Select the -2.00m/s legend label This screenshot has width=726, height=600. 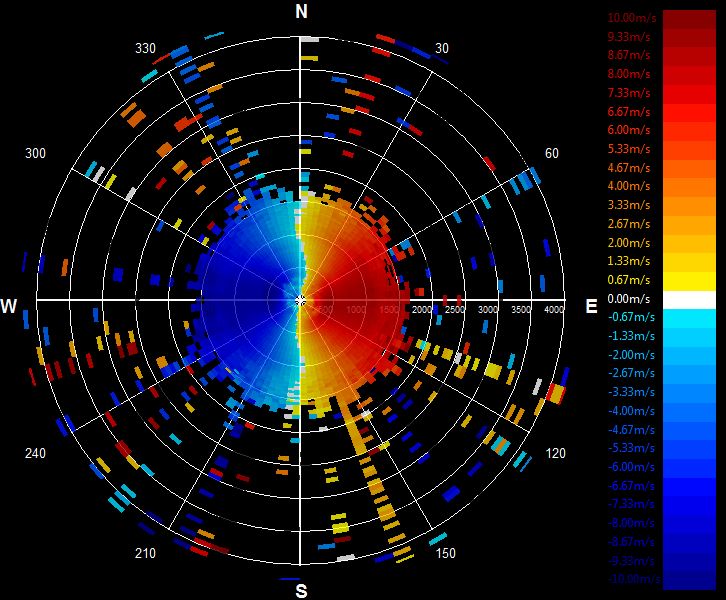631,355
